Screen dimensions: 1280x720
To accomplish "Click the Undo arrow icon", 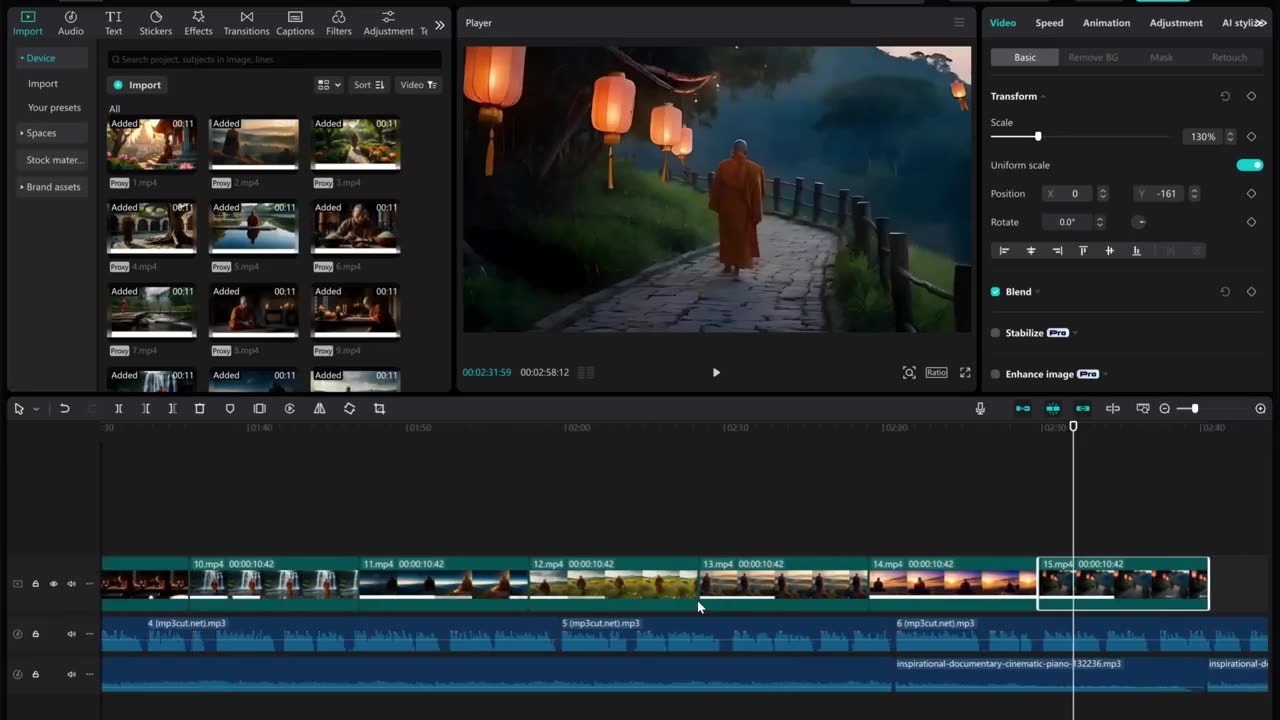I will 65,409.
